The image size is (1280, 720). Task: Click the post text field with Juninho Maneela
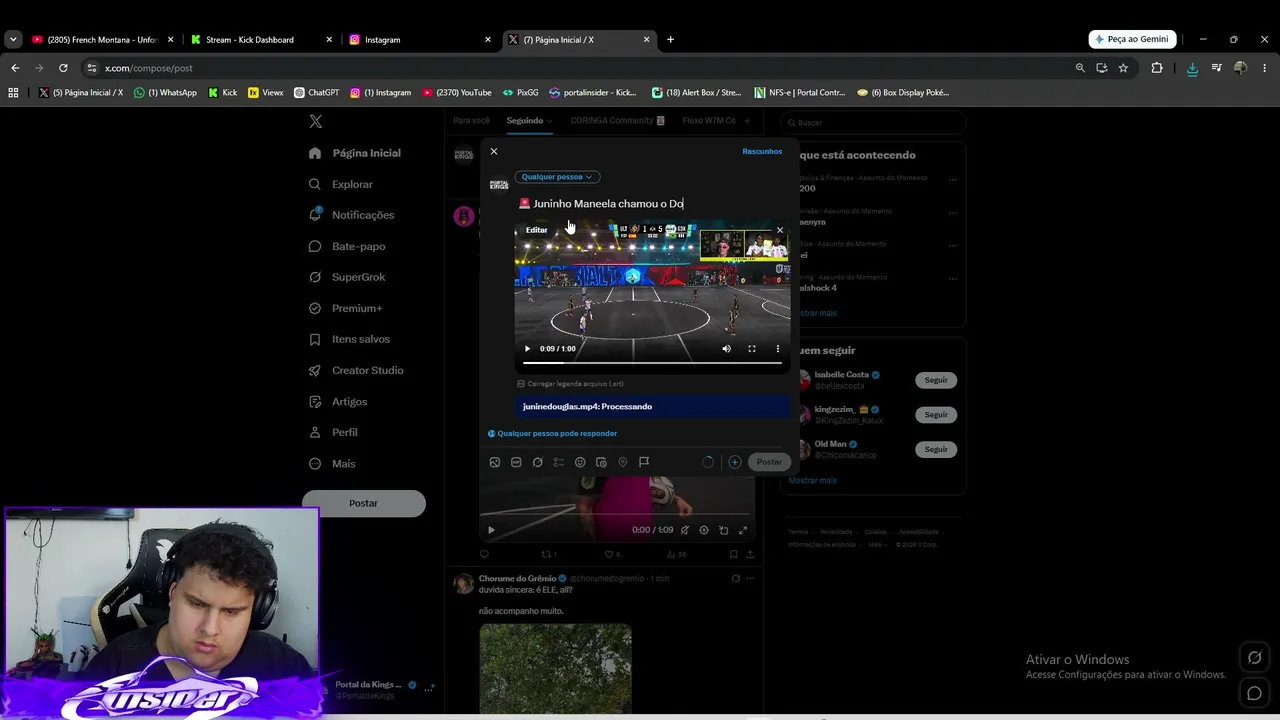[x=650, y=203]
